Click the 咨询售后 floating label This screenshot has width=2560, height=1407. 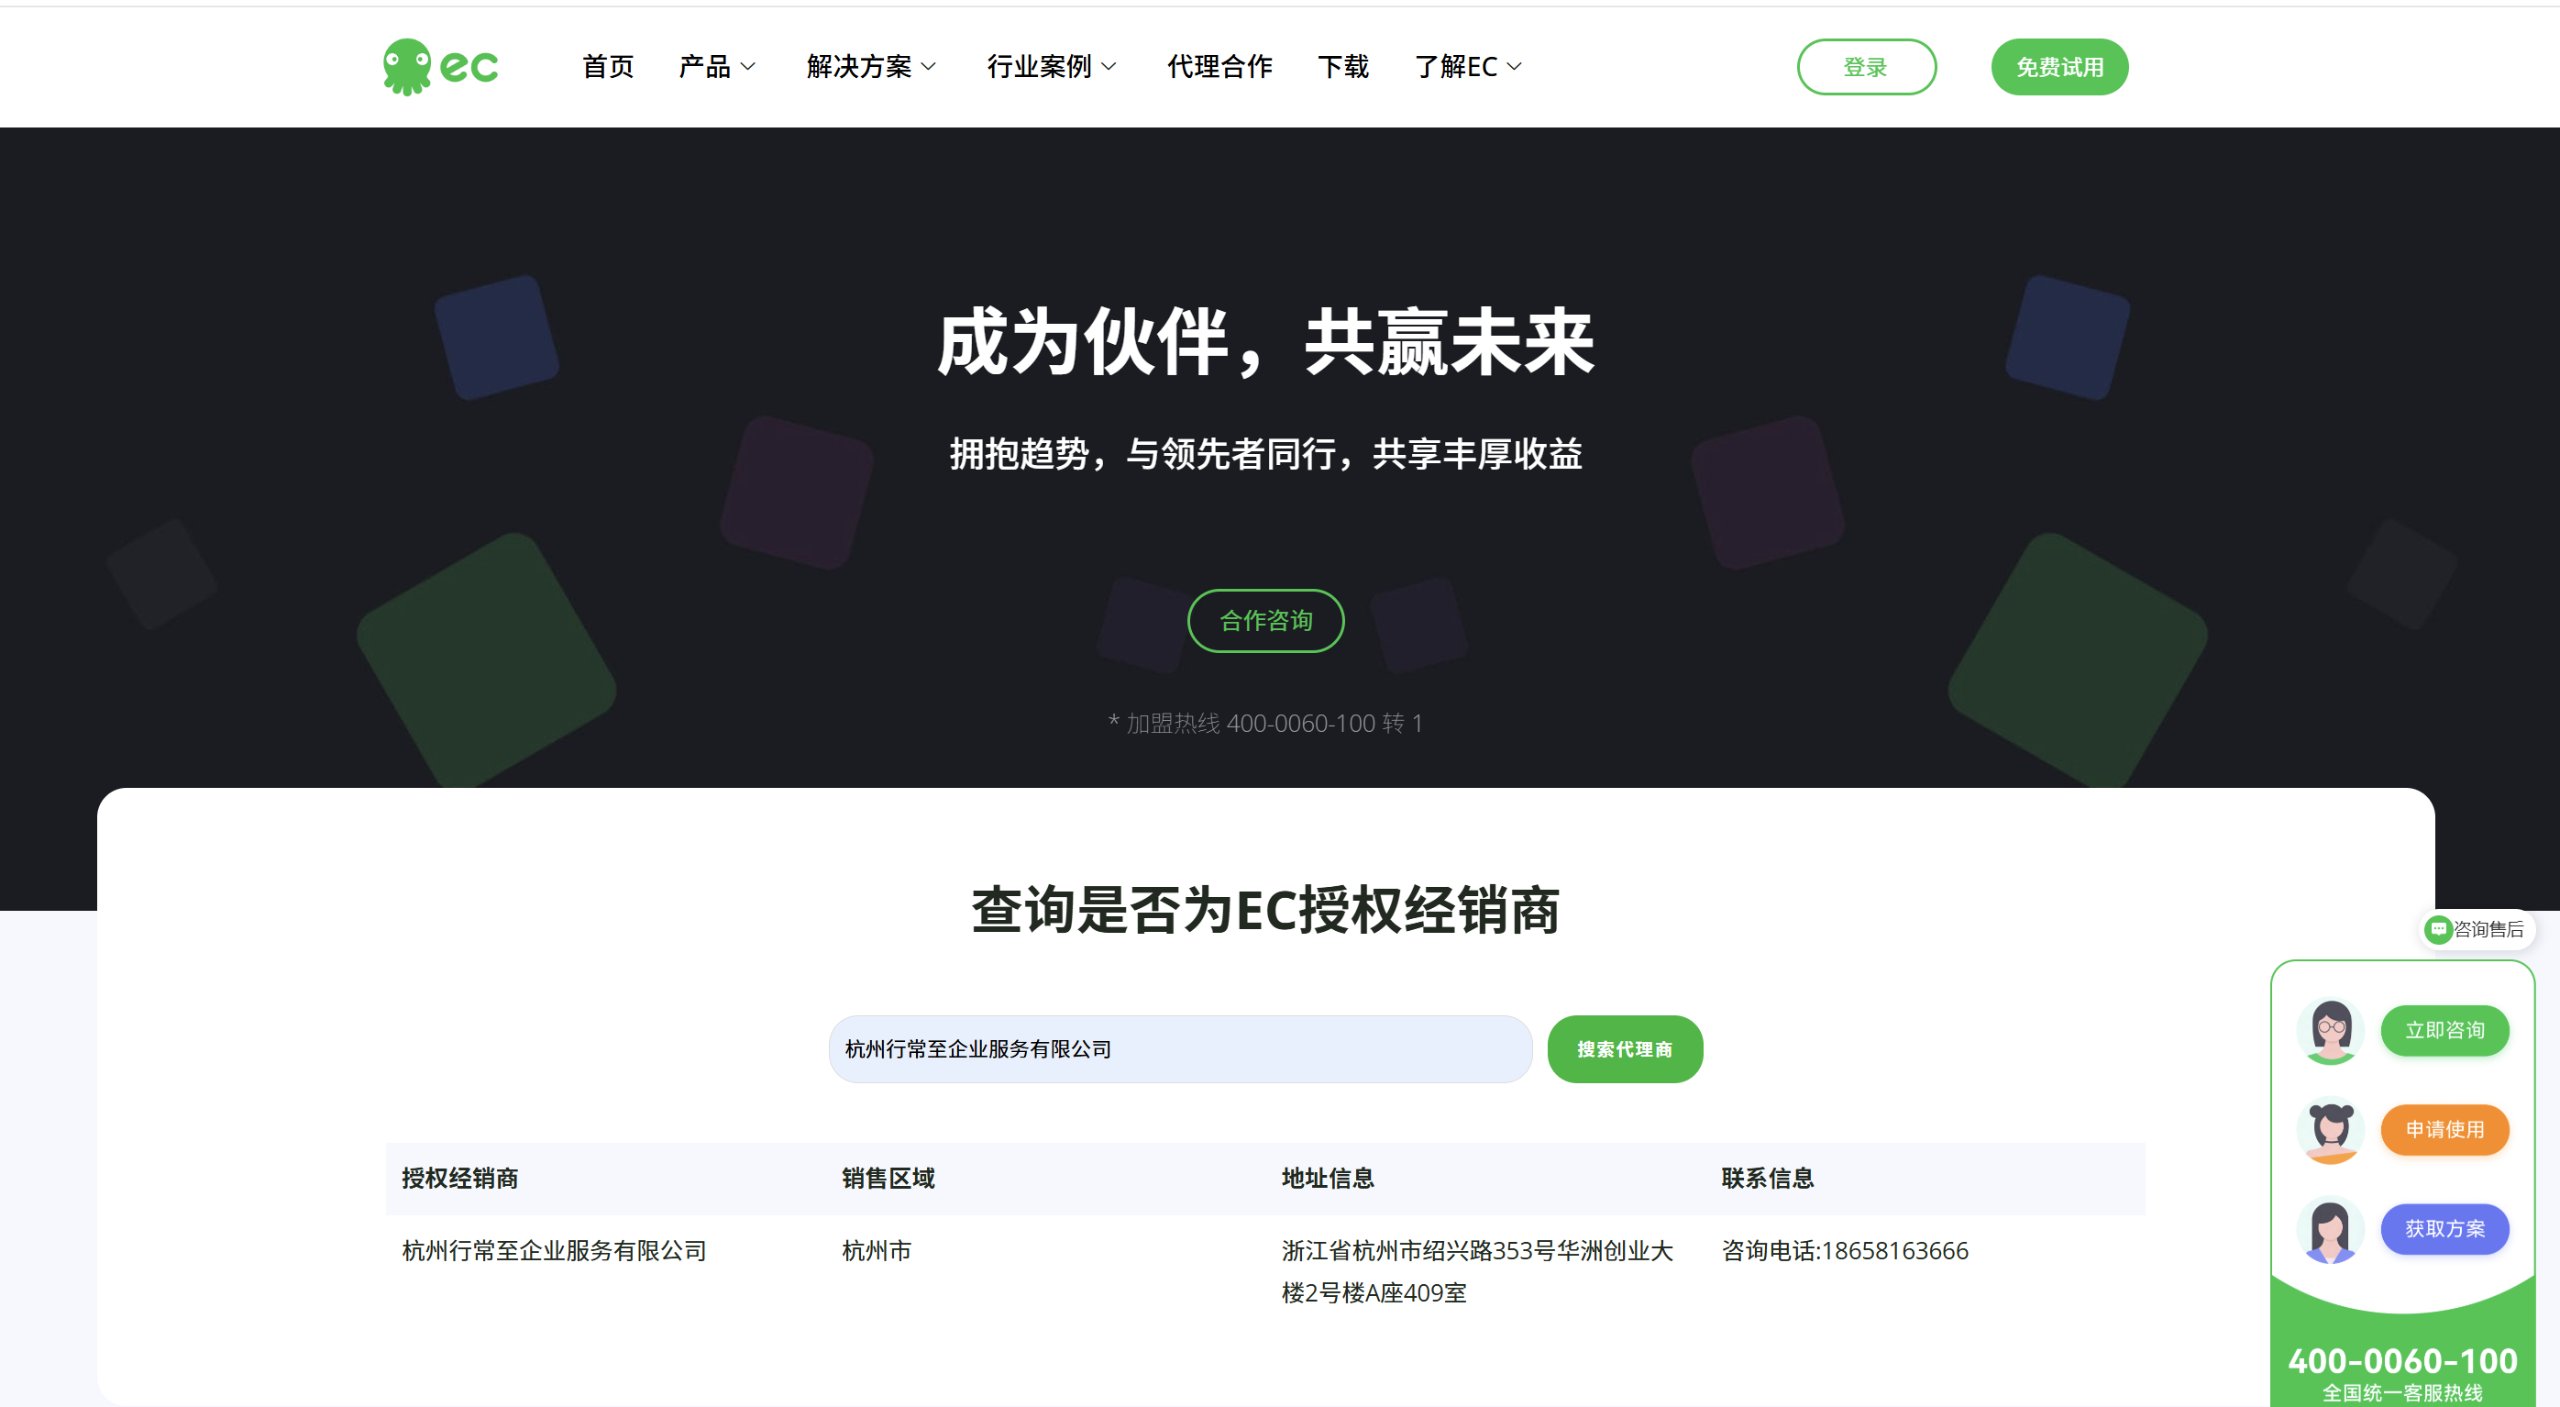2488,930
